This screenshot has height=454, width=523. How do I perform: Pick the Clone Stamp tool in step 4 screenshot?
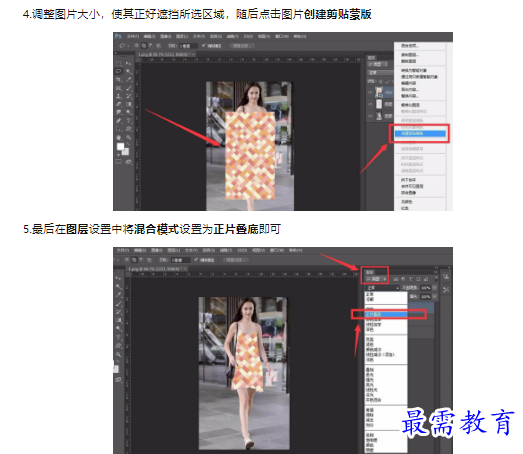coord(118,96)
